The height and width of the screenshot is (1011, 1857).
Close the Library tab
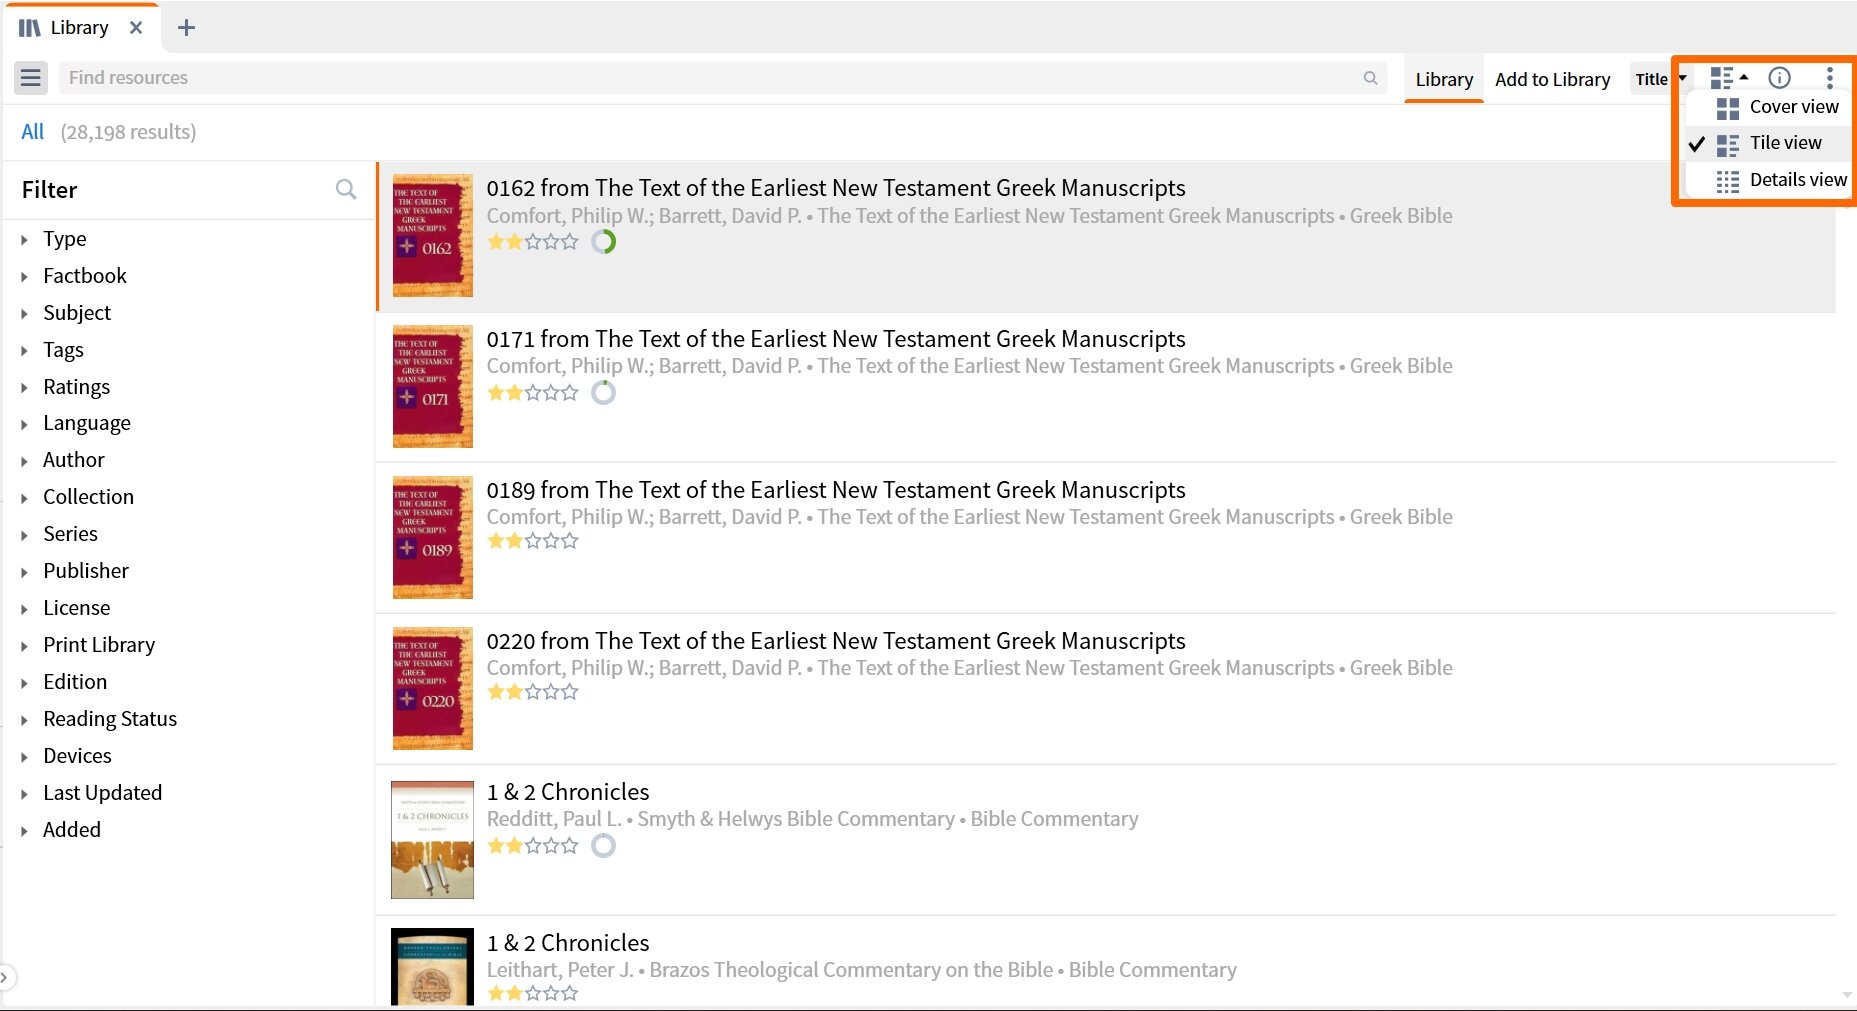pyautogui.click(x=136, y=28)
